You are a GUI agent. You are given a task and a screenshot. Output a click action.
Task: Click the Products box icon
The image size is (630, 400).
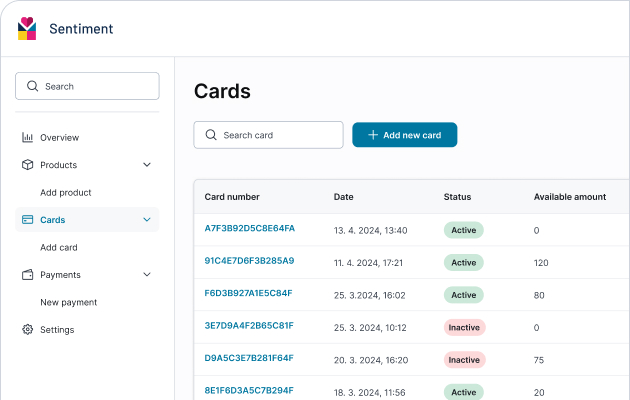point(27,165)
